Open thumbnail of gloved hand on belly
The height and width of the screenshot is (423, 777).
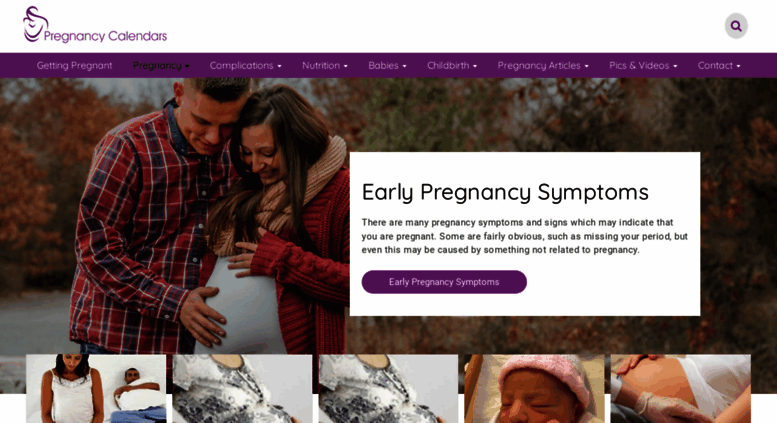(x=680, y=388)
